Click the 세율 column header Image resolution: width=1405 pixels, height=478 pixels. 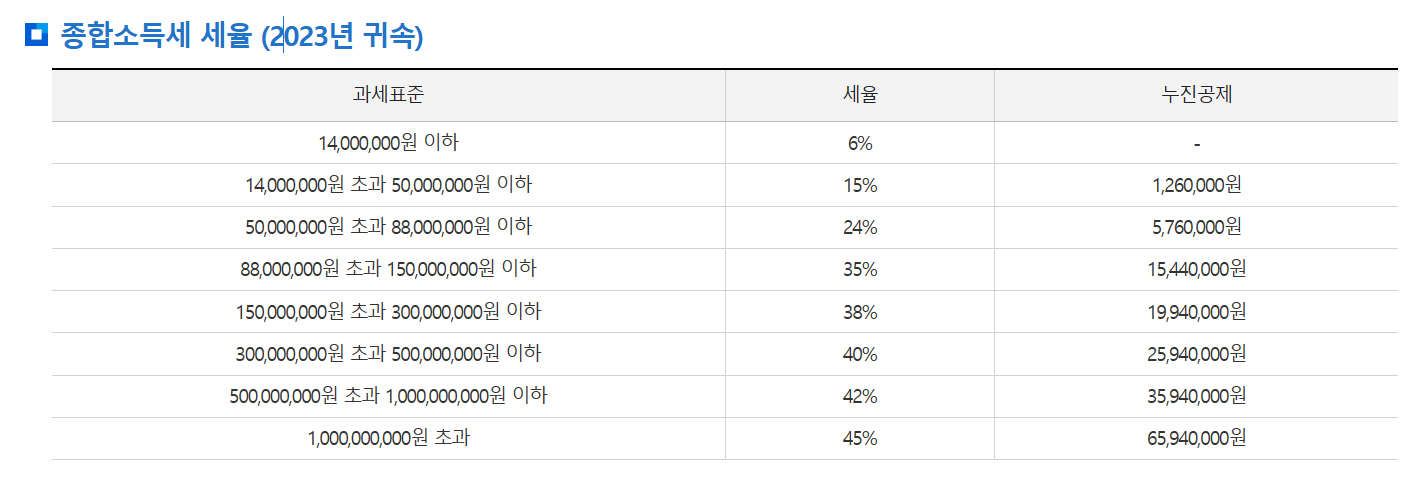[860, 95]
